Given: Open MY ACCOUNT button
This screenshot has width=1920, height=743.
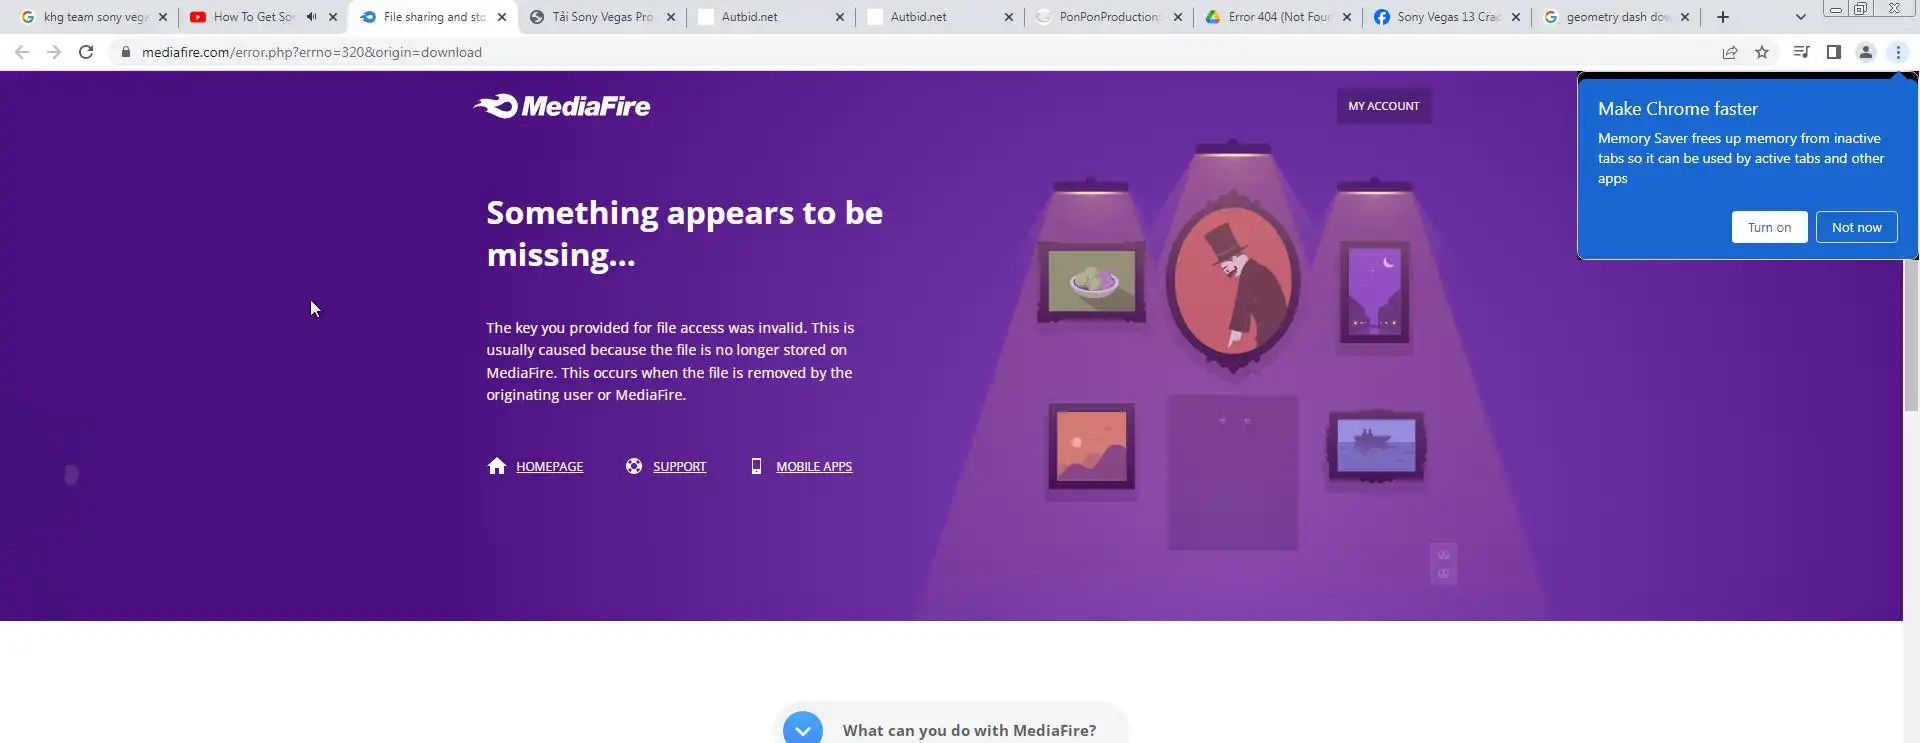Looking at the screenshot, I should pyautogui.click(x=1384, y=106).
